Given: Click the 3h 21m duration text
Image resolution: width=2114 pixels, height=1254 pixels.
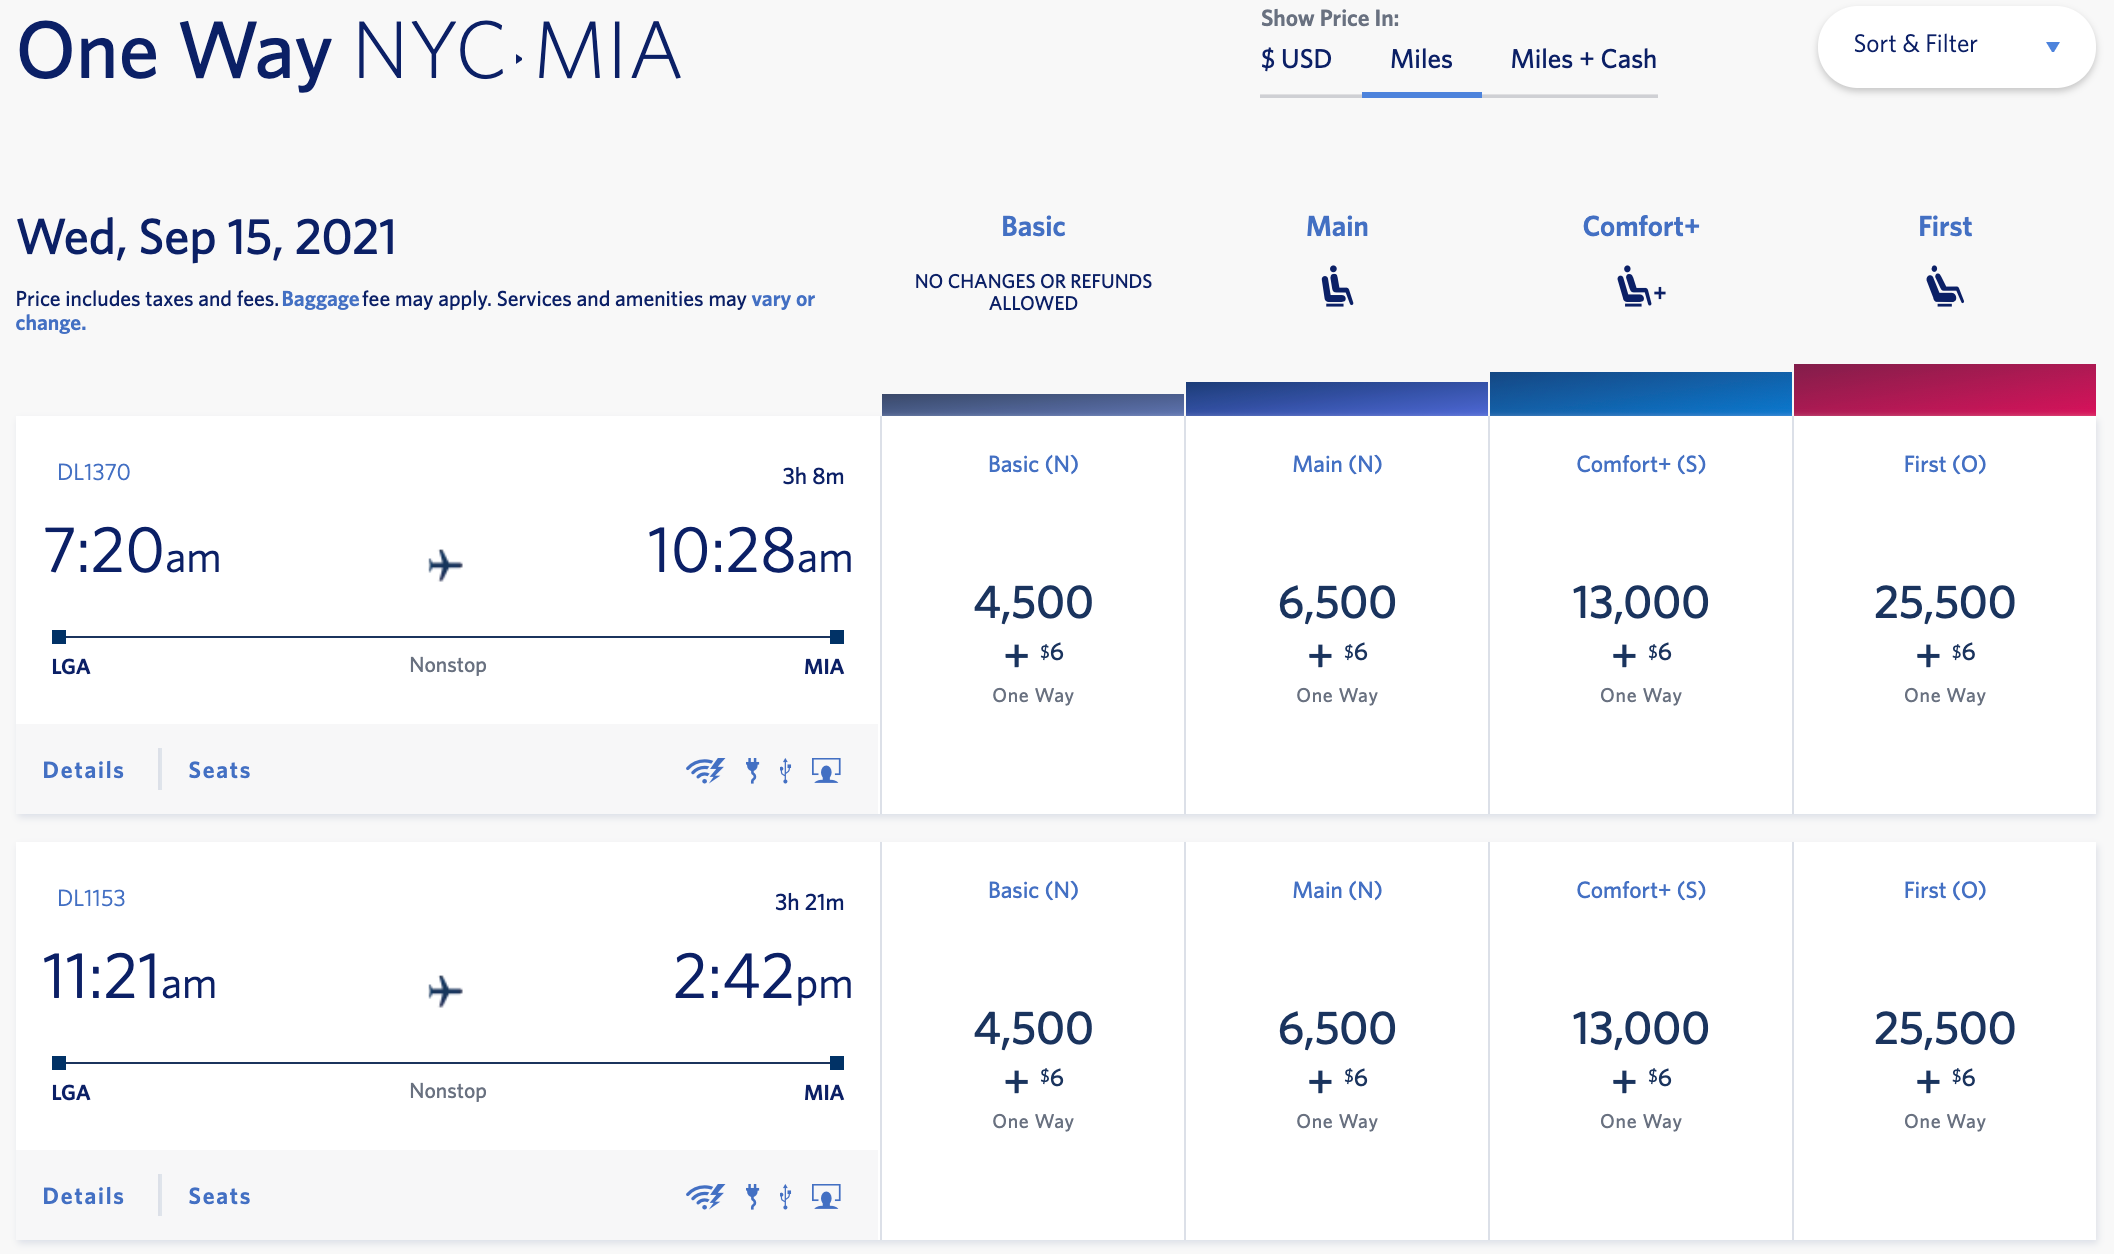Looking at the screenshot, I should click(x=809, y=902).
